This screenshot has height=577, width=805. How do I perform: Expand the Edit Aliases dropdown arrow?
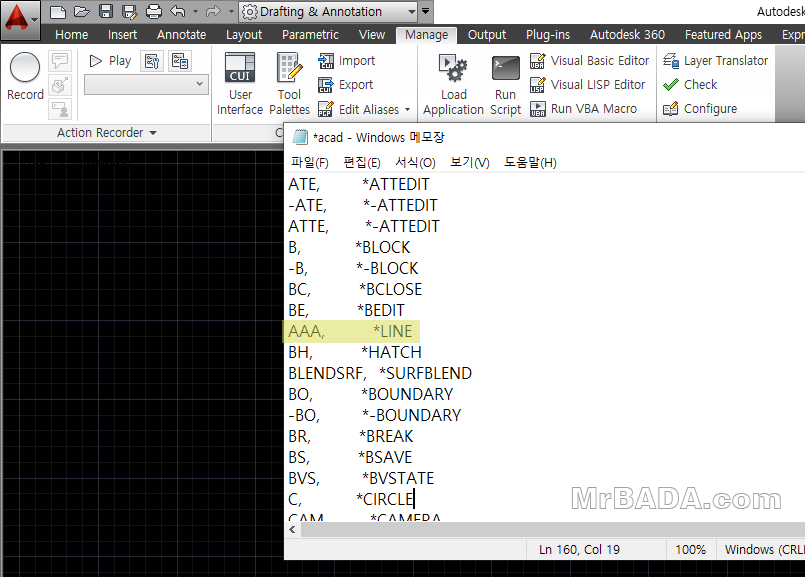[x=408, y=109]
